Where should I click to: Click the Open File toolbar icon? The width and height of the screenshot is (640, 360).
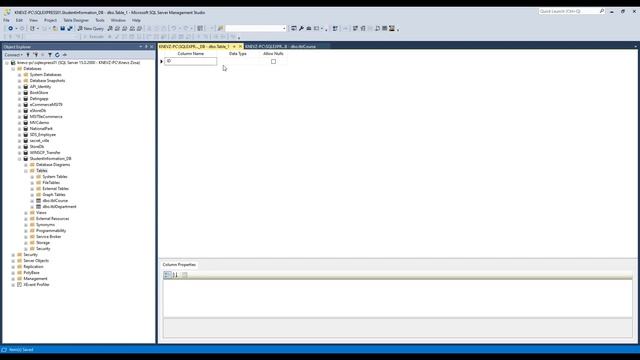(55, 29)
